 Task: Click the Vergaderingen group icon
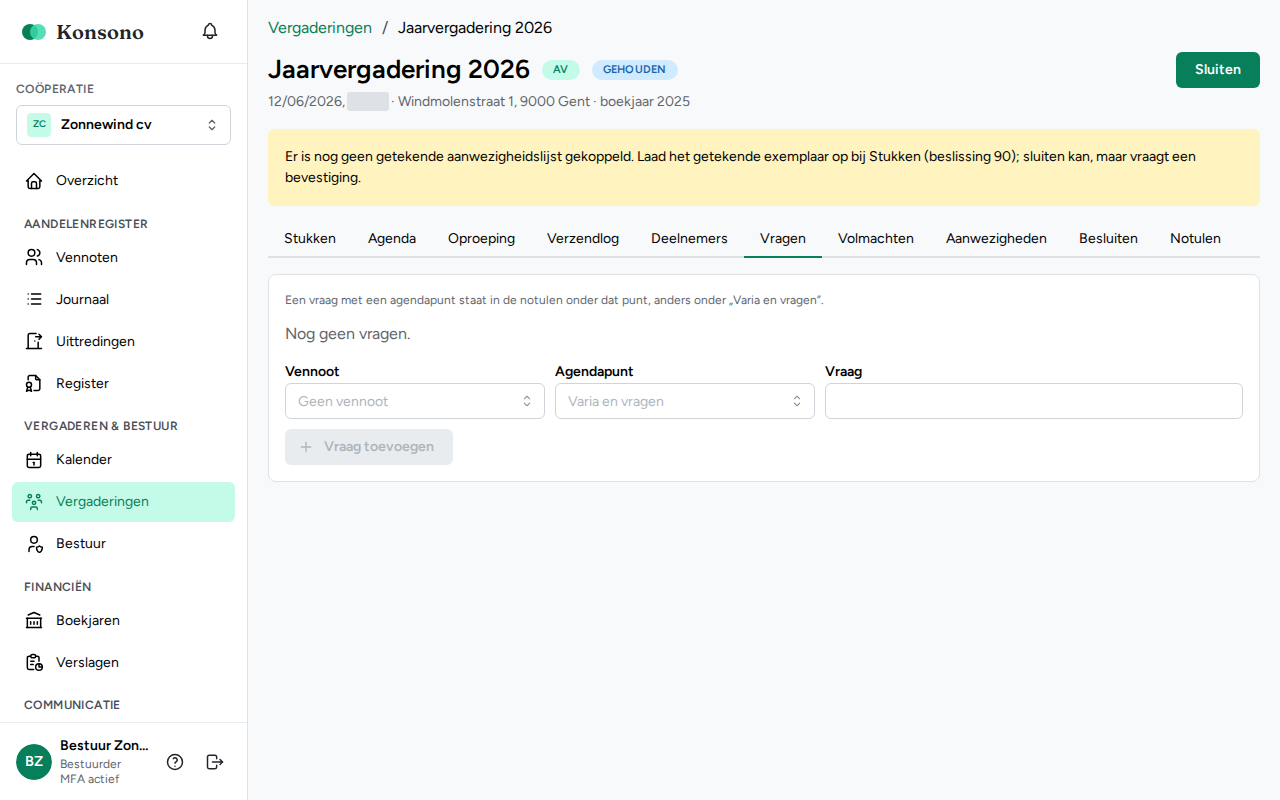tap(34, 502)
